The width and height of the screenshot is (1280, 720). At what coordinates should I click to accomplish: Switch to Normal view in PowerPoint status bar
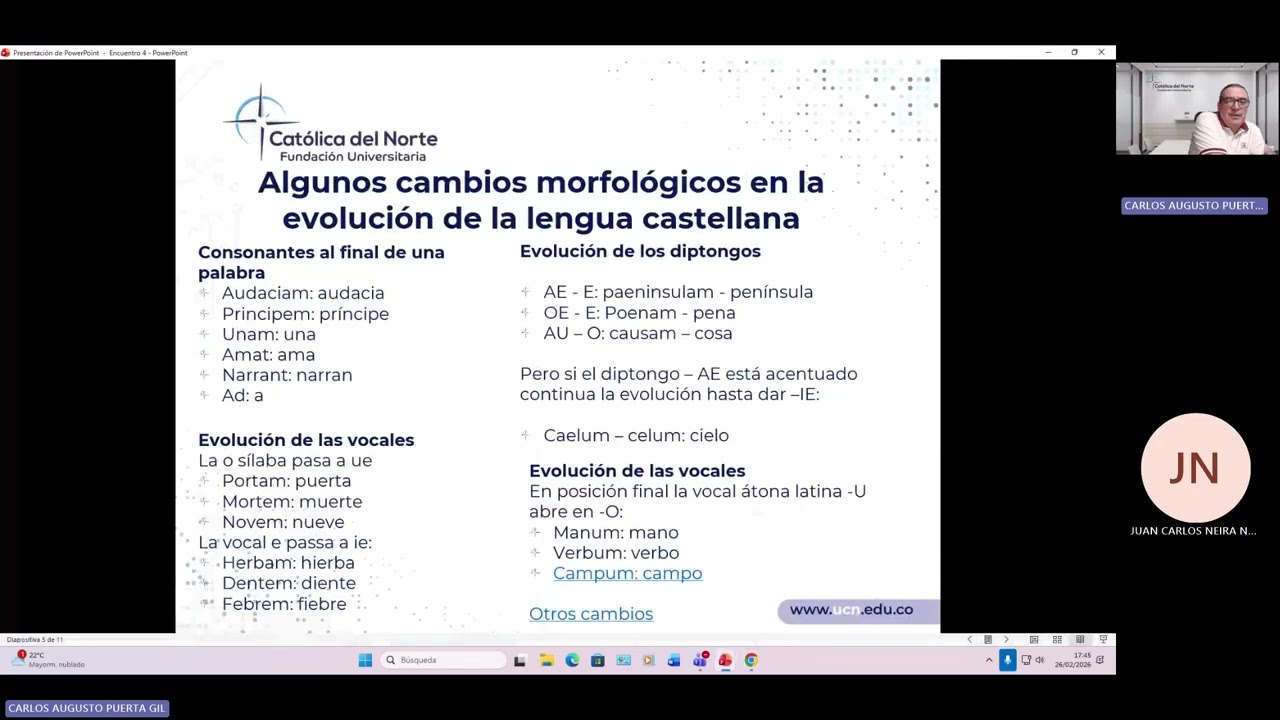click(1034, 640)
